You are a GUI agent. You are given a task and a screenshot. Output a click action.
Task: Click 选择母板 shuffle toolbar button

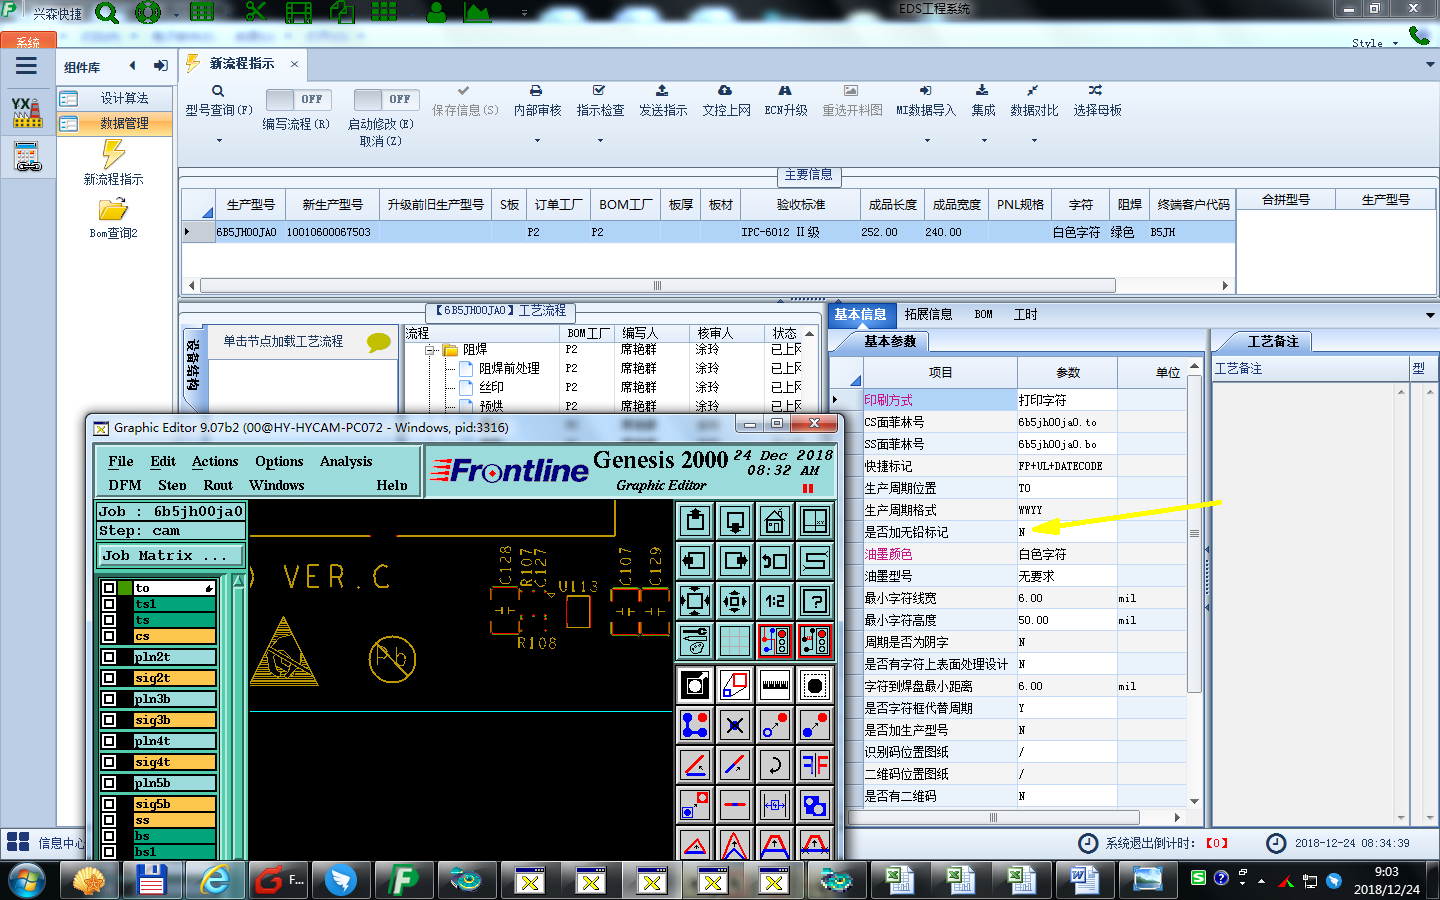coord(1097,101)
